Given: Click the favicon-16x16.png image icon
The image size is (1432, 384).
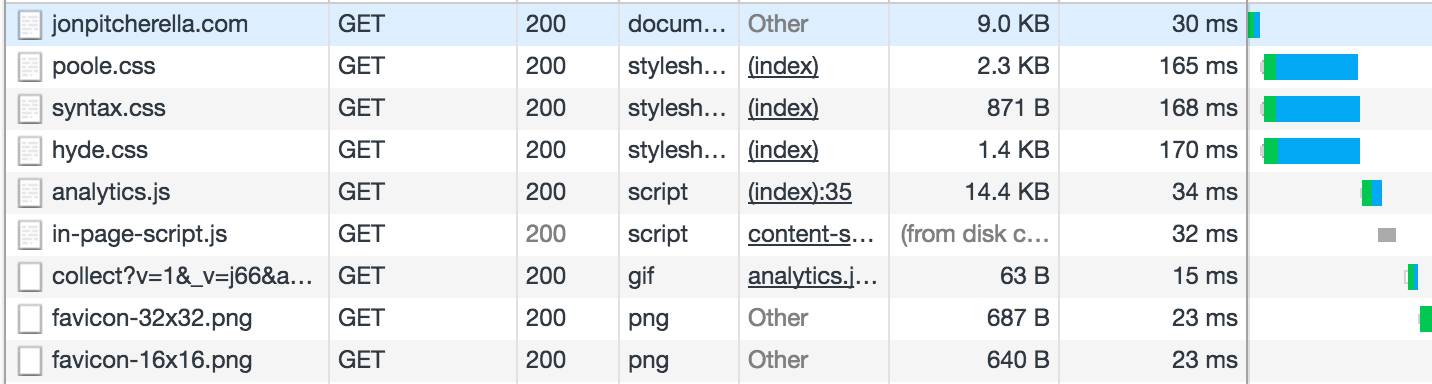Looking at the screenshot, I should pos(31,360).
